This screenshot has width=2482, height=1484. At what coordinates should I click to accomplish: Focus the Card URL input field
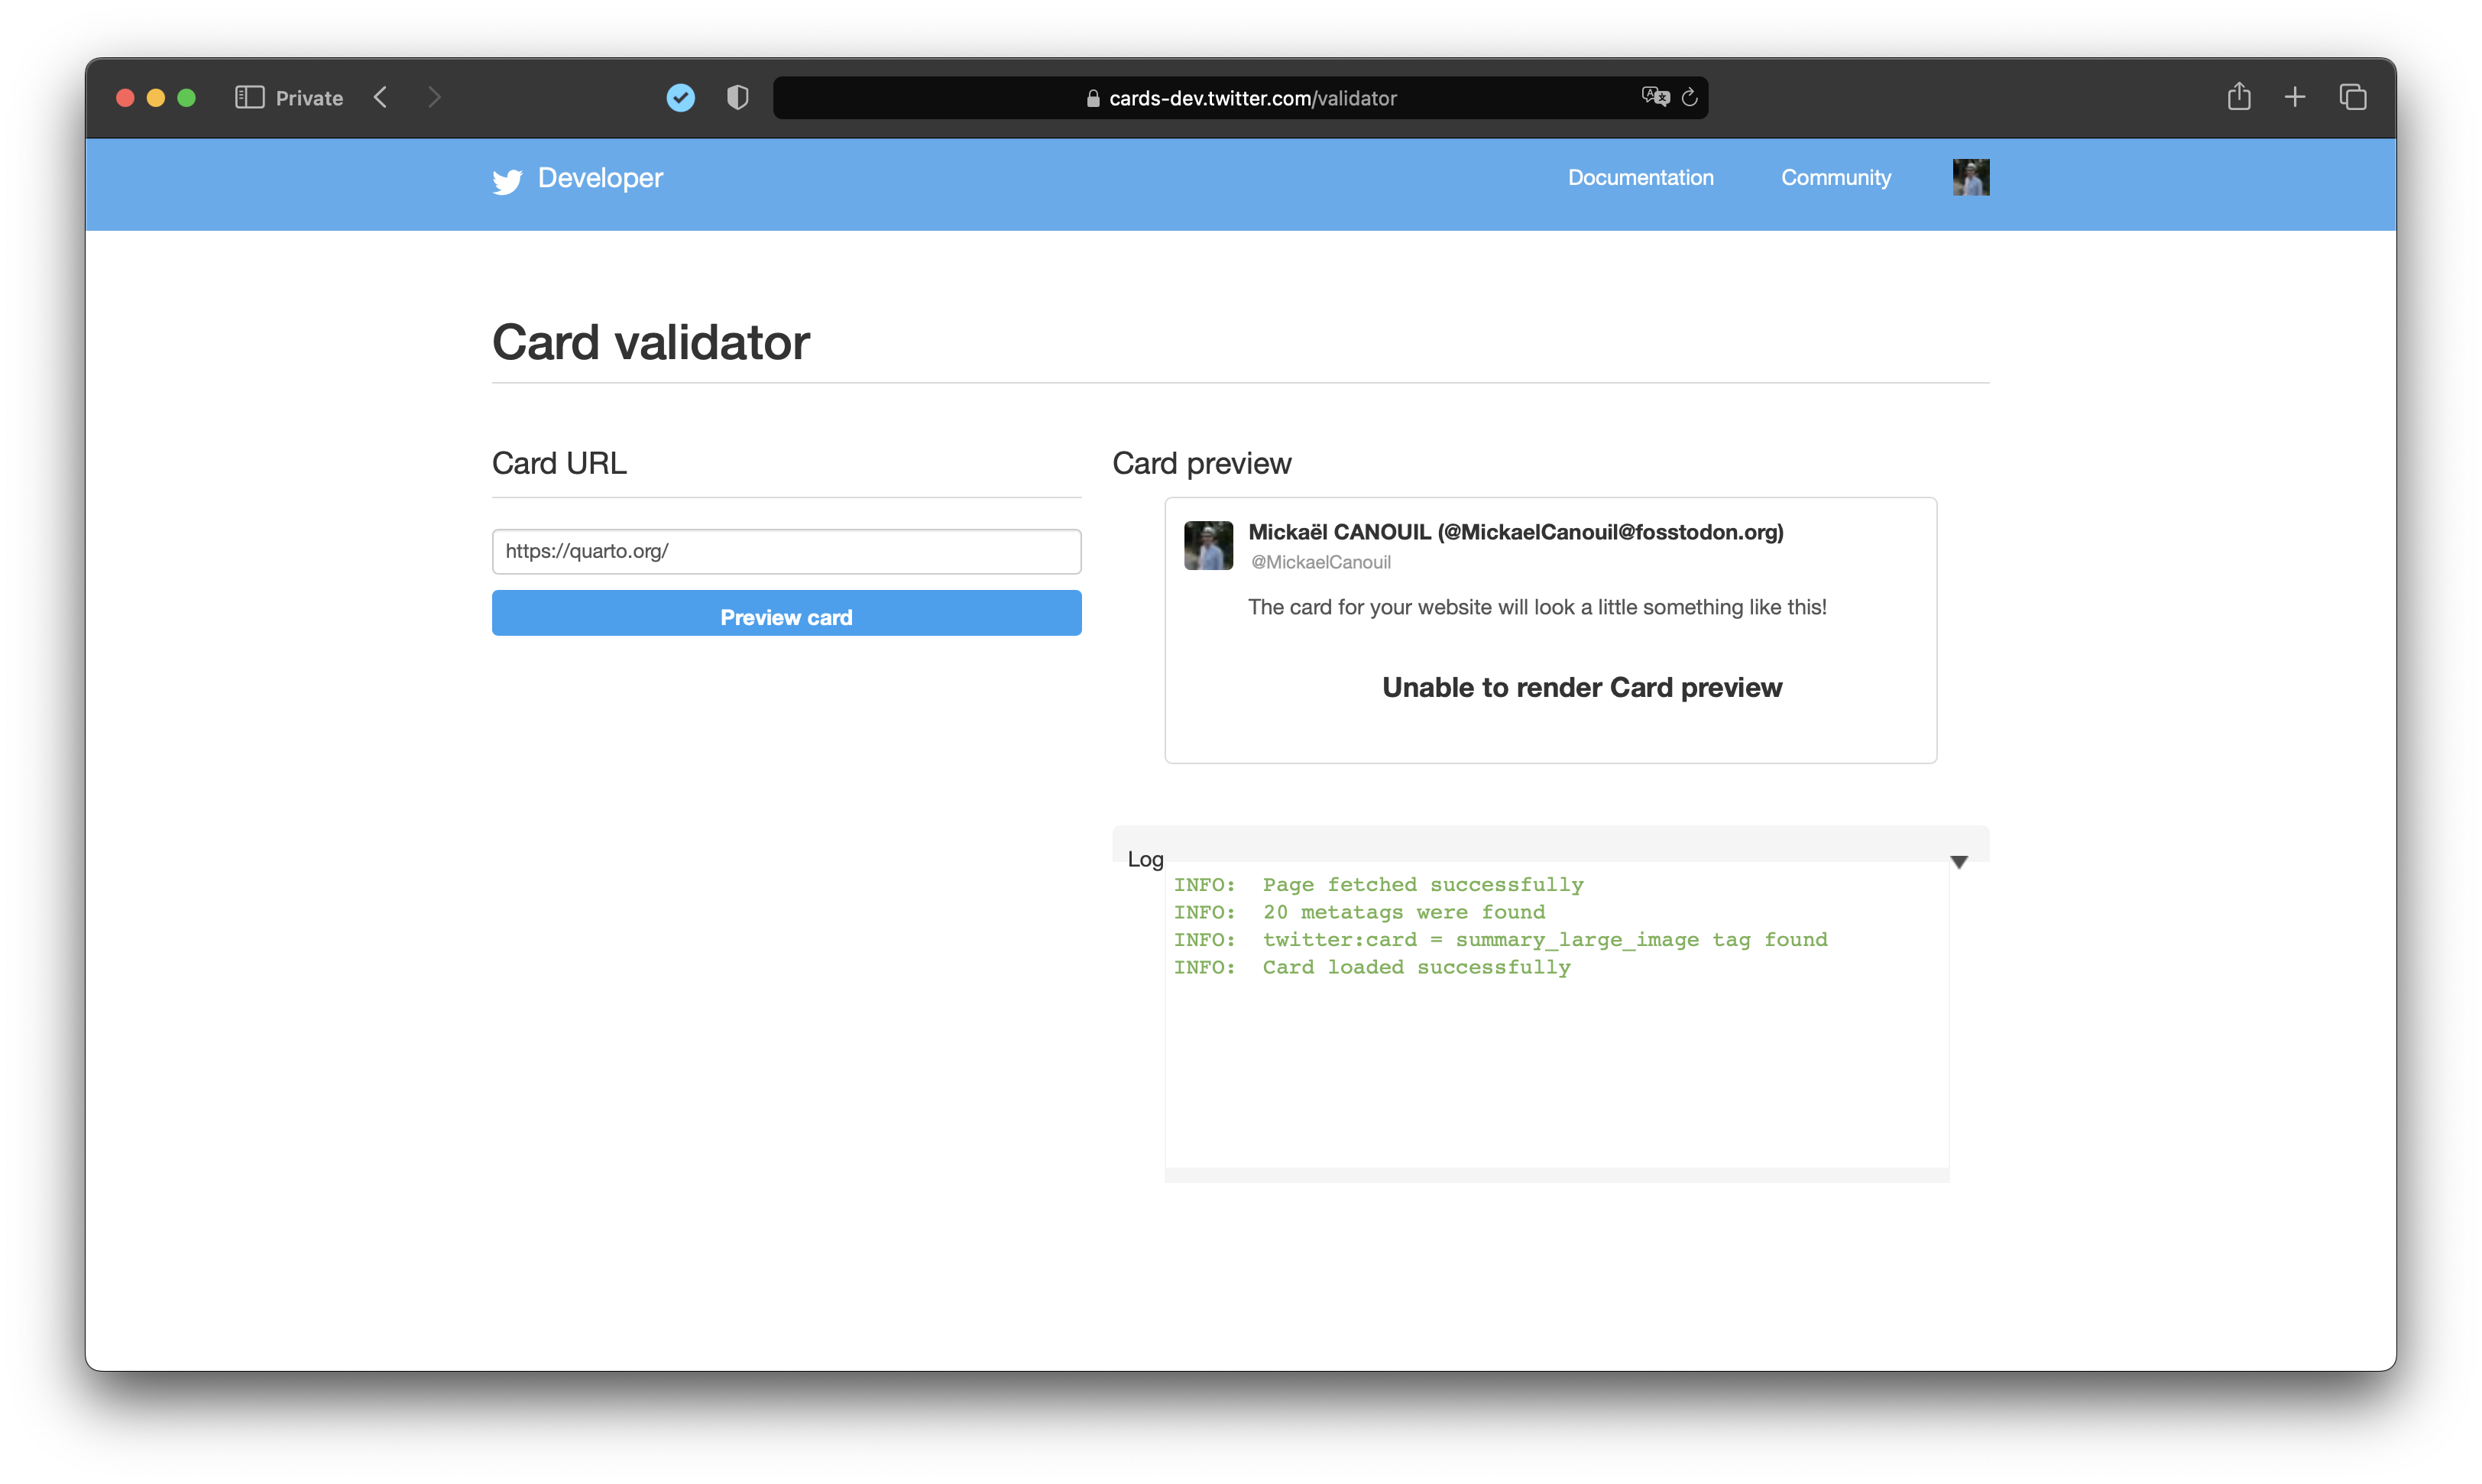tap(786, 551)
